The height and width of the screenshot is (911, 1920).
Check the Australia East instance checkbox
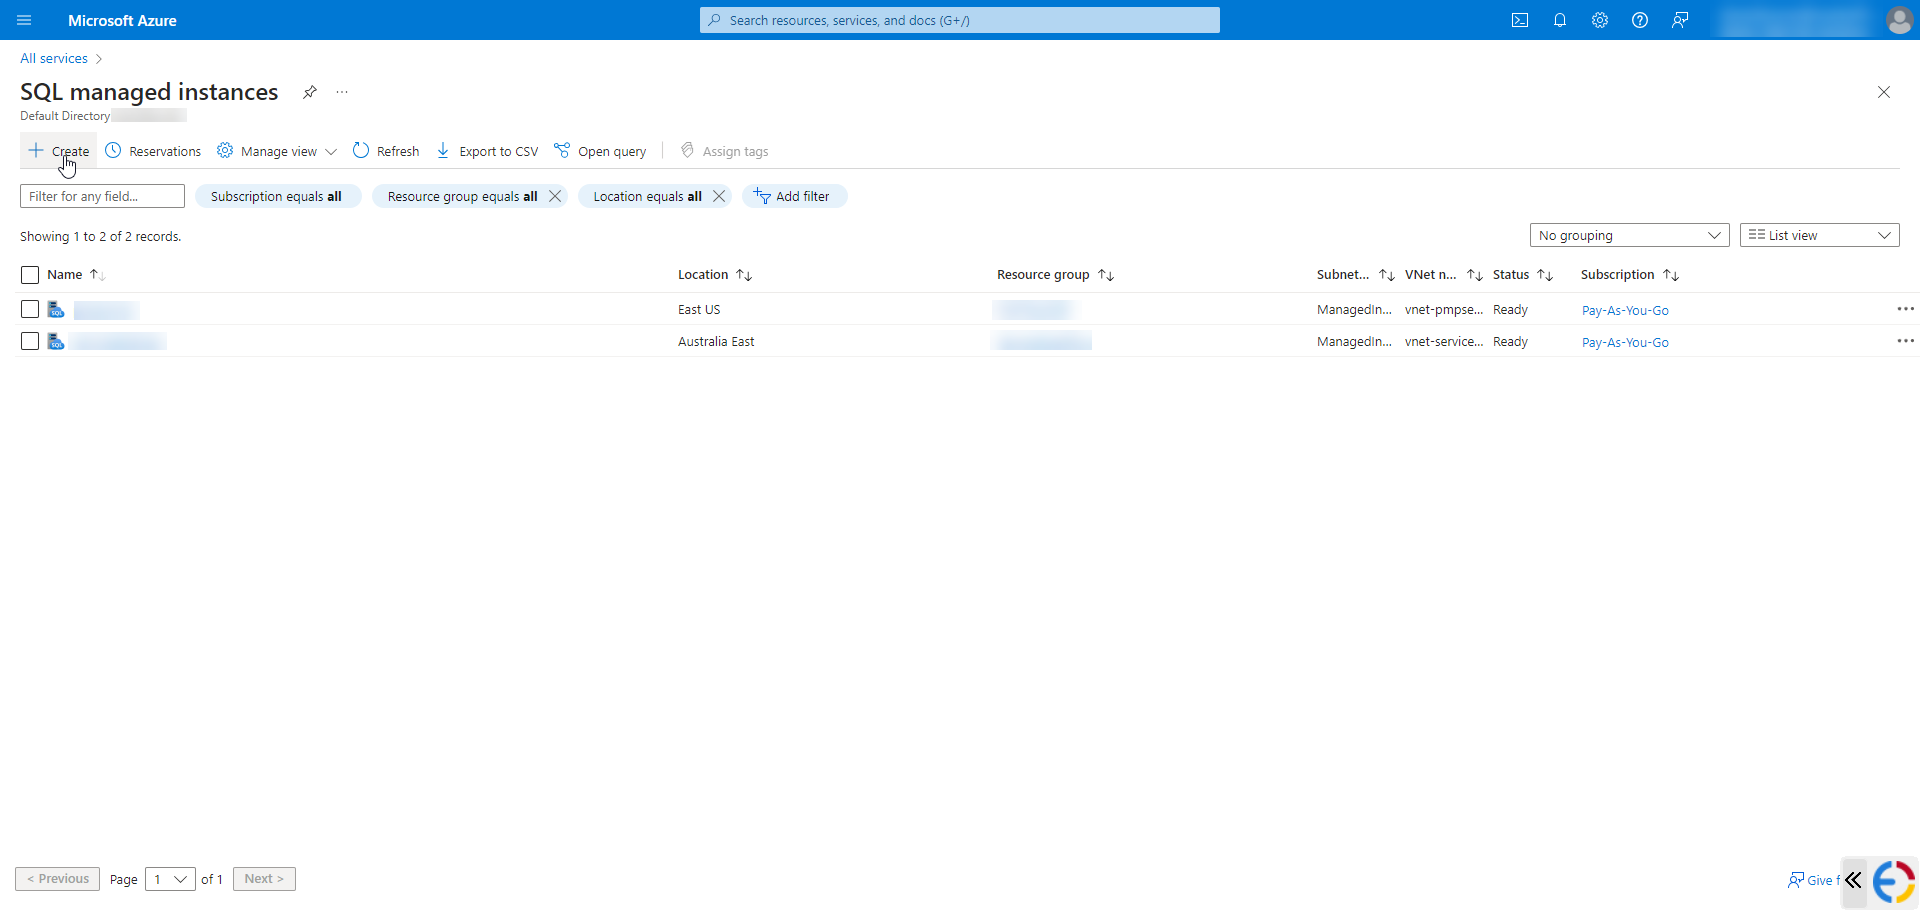[x=29, y=341]
